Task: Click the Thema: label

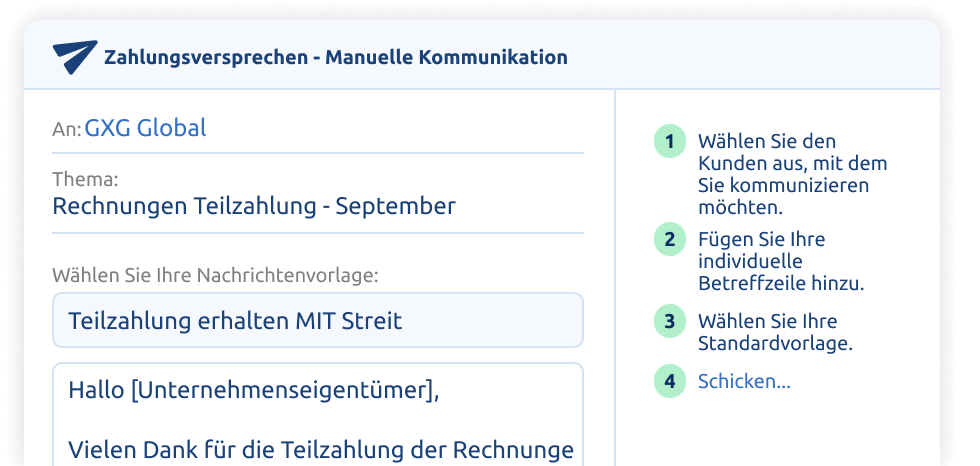Action: click(86, 179)
